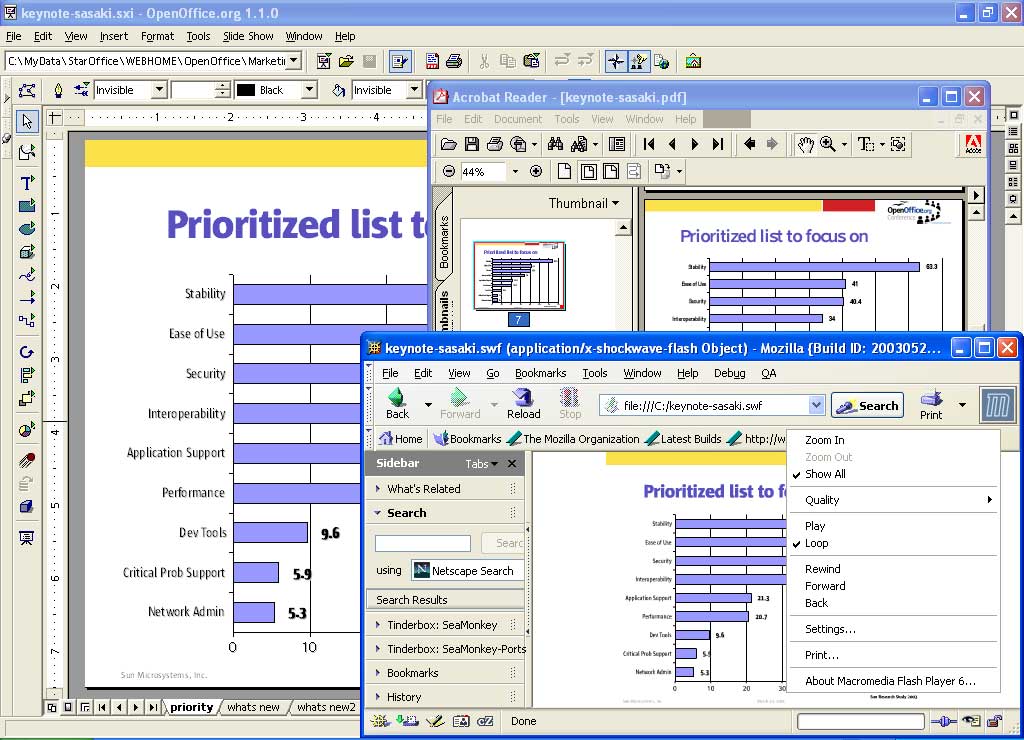Click the page 7 thumbnail in Acrobat
The image size is (1024, 740).
[x=518, y=276]
